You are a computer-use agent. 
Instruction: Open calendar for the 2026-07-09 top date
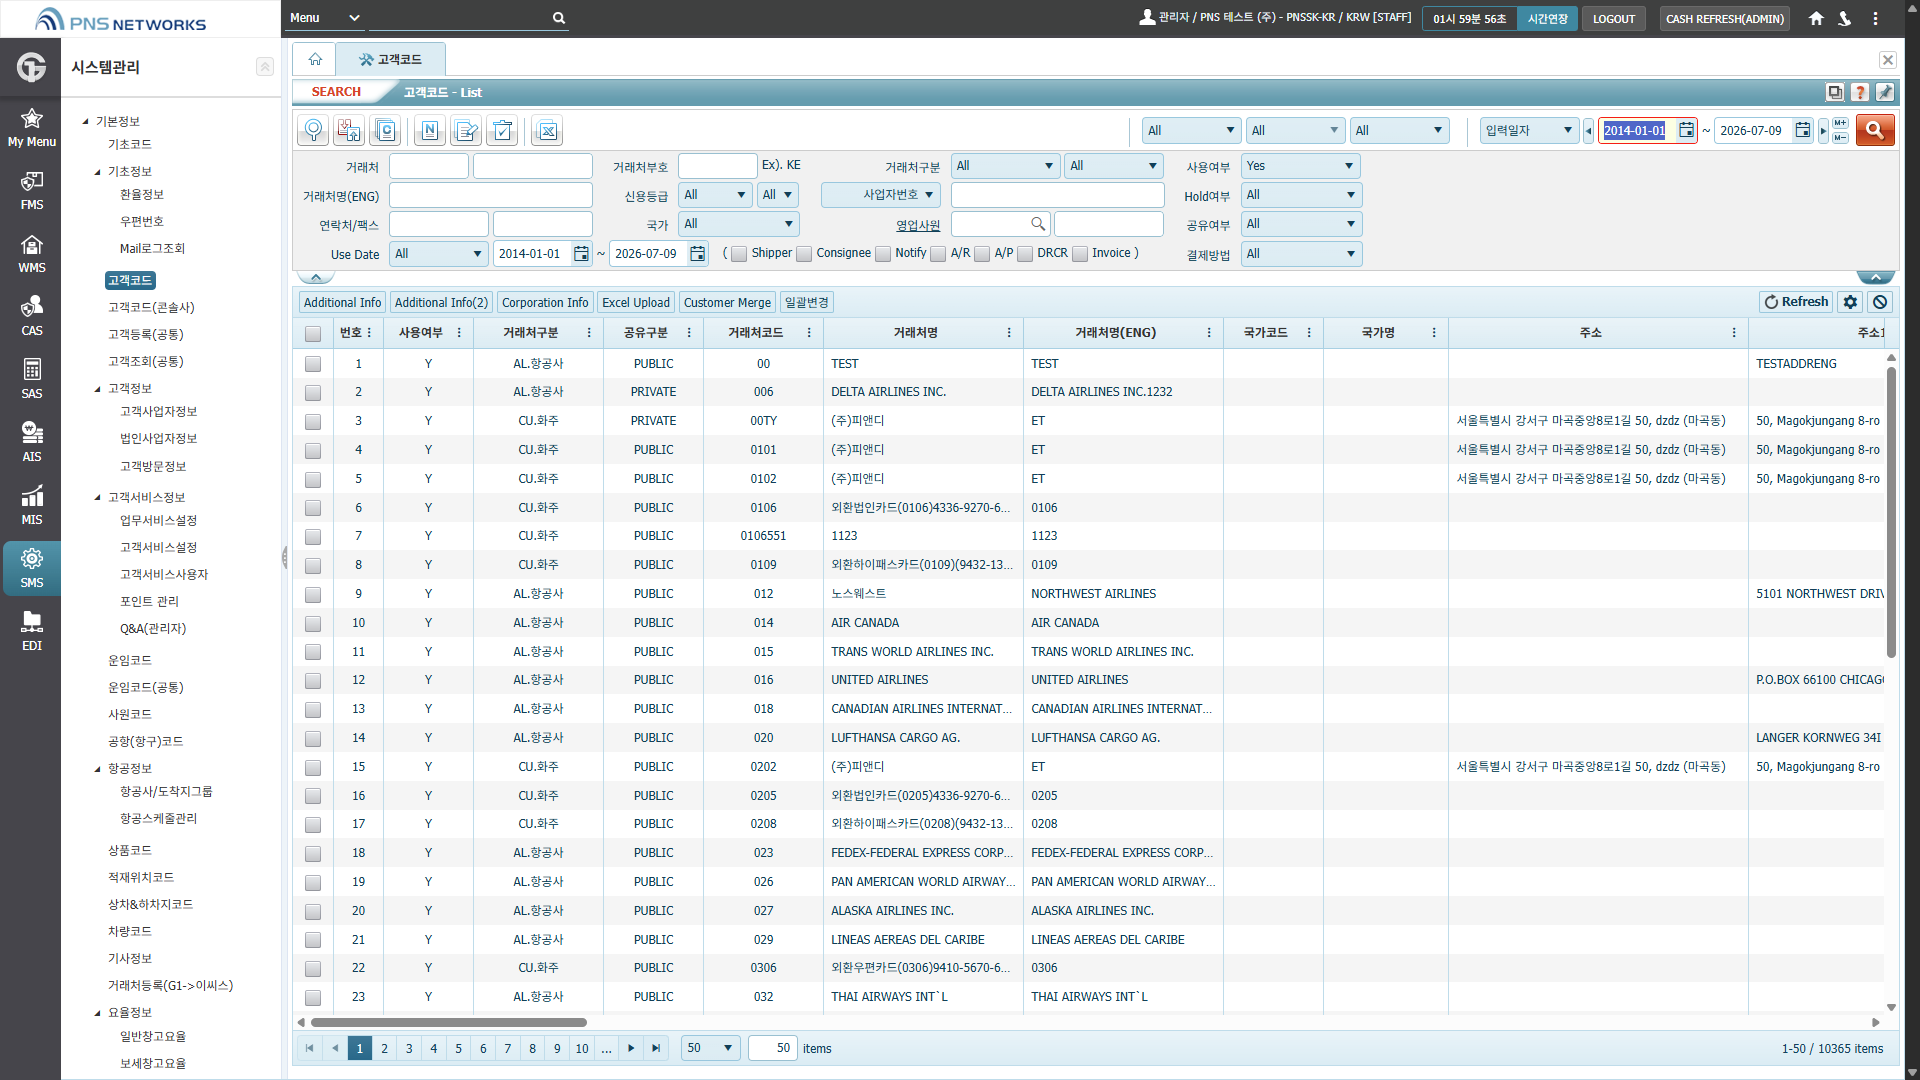(x=1802, y=130)
